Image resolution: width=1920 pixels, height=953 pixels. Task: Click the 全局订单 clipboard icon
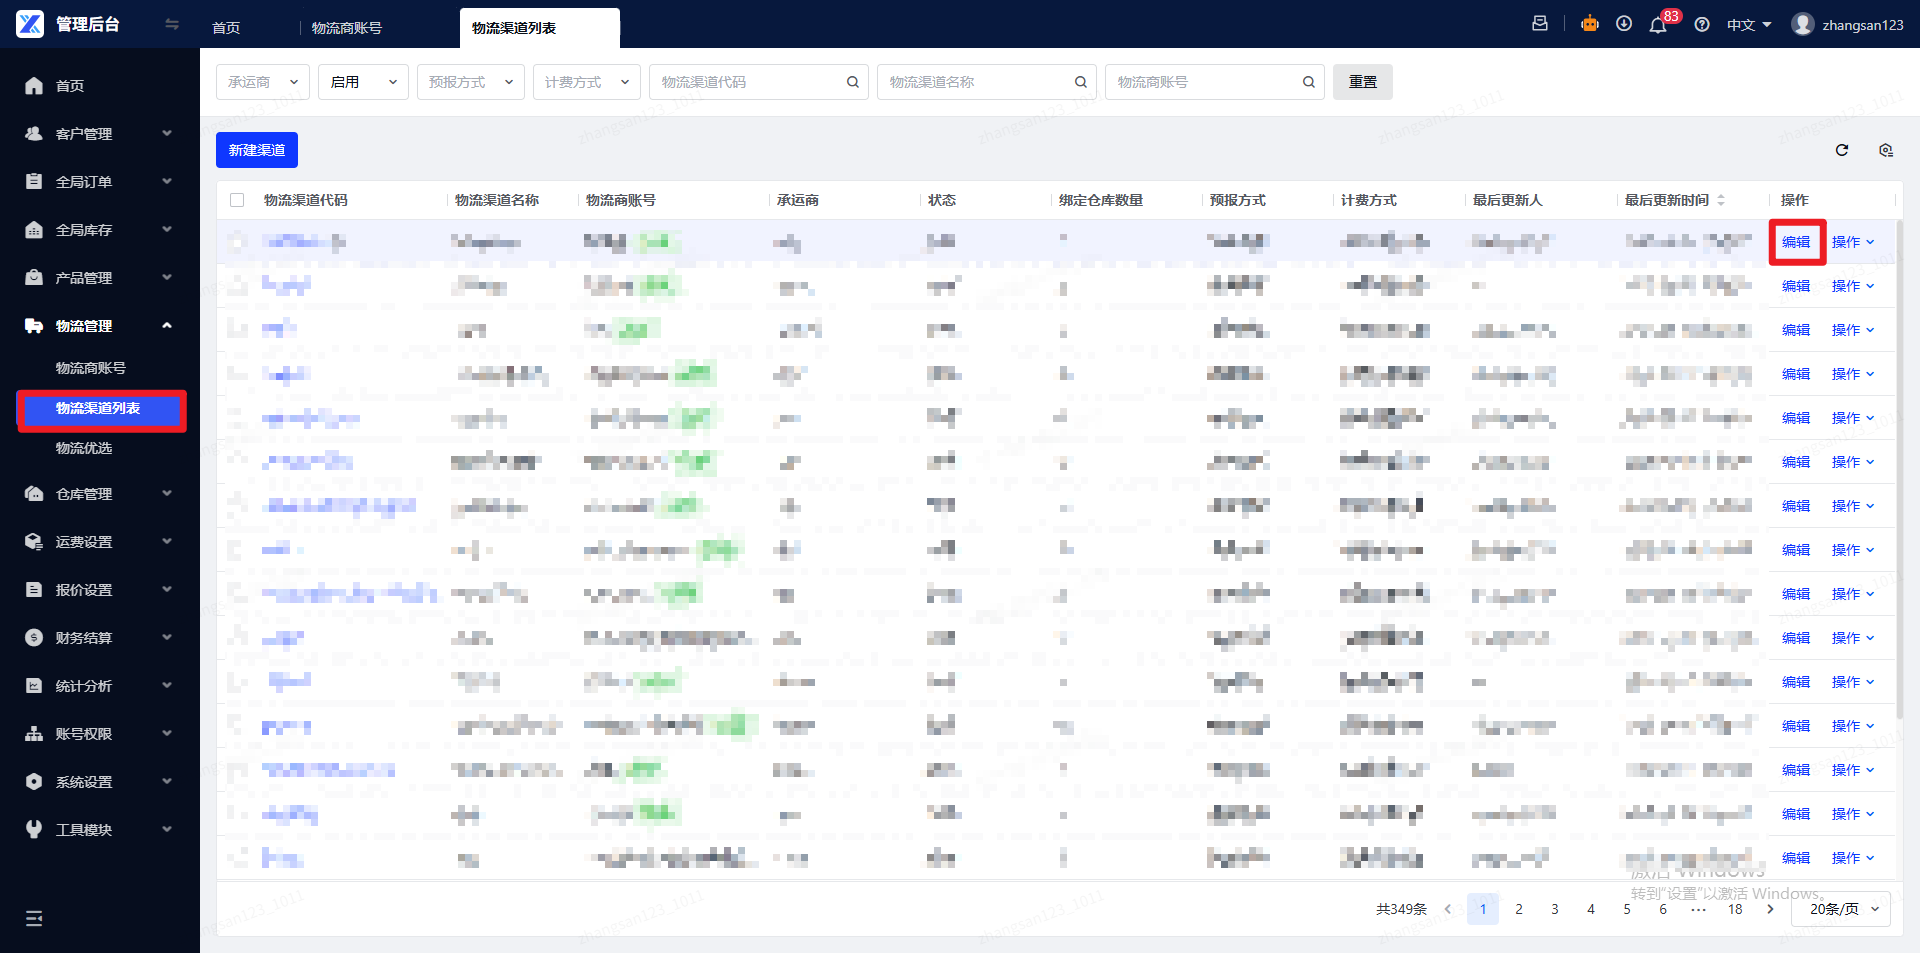tap(34, 182)
